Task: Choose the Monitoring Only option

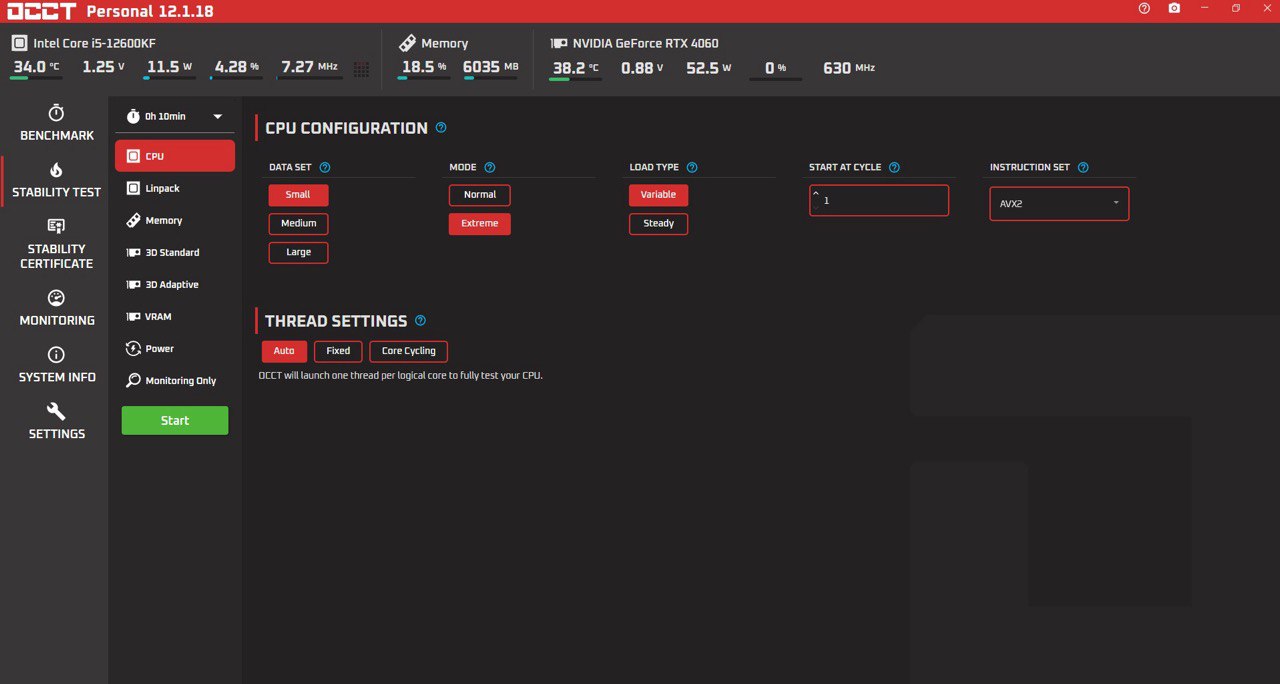Action: pyautogui.click(x=175, y=380)
